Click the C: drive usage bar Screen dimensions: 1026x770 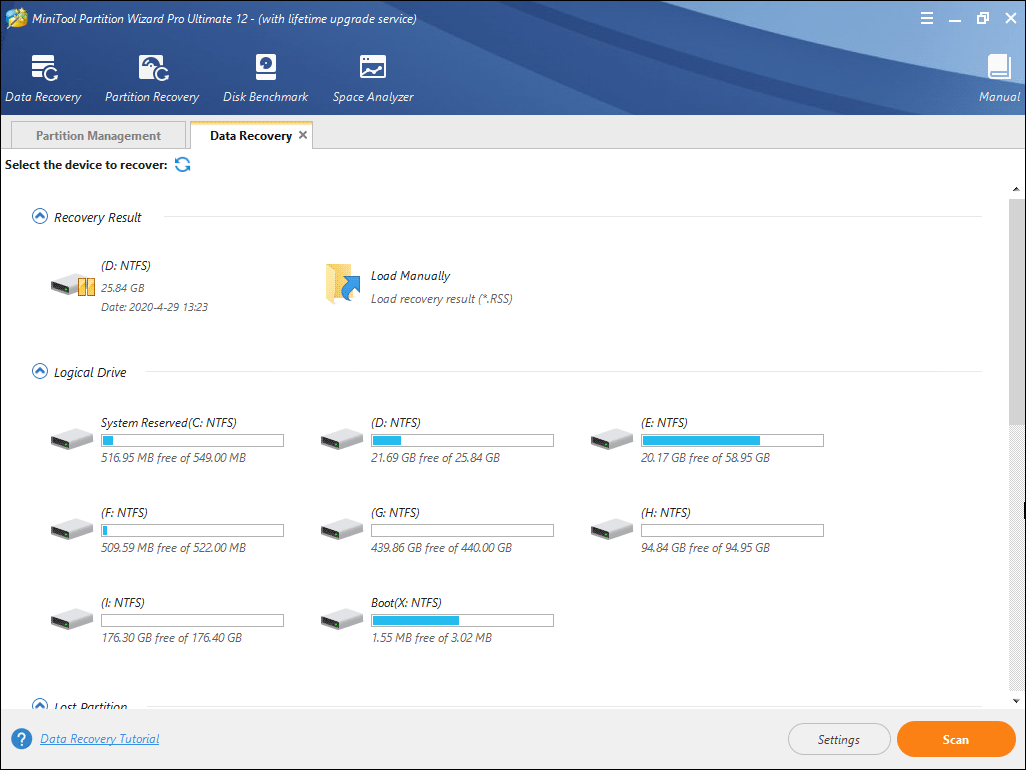pos(192,440)
